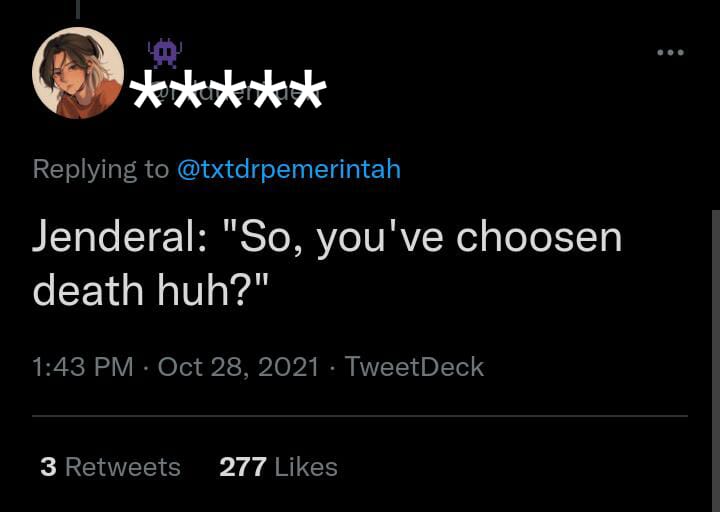Click the Oct 28, 2021 date
Image resolution: width=720 pixels, height=512 pixels.
(x=239, y=367)
